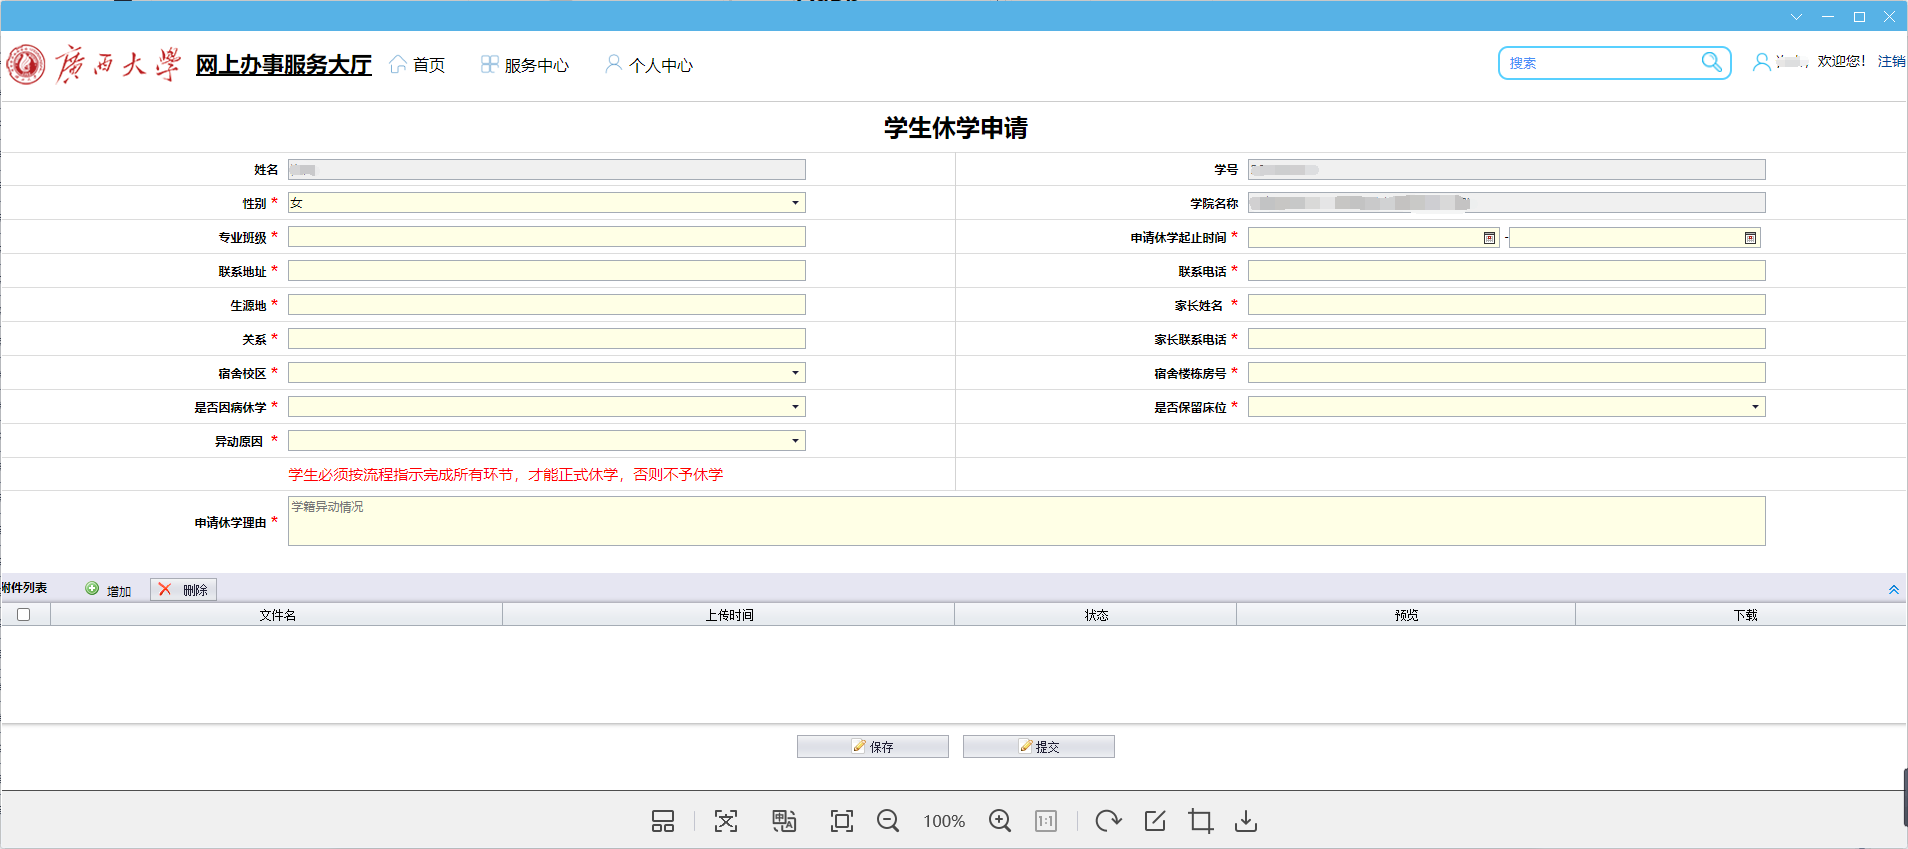This screenshot has width=1908, height=849.
Task: Select the crop tool icon
Action: (x=1200, y=821)
